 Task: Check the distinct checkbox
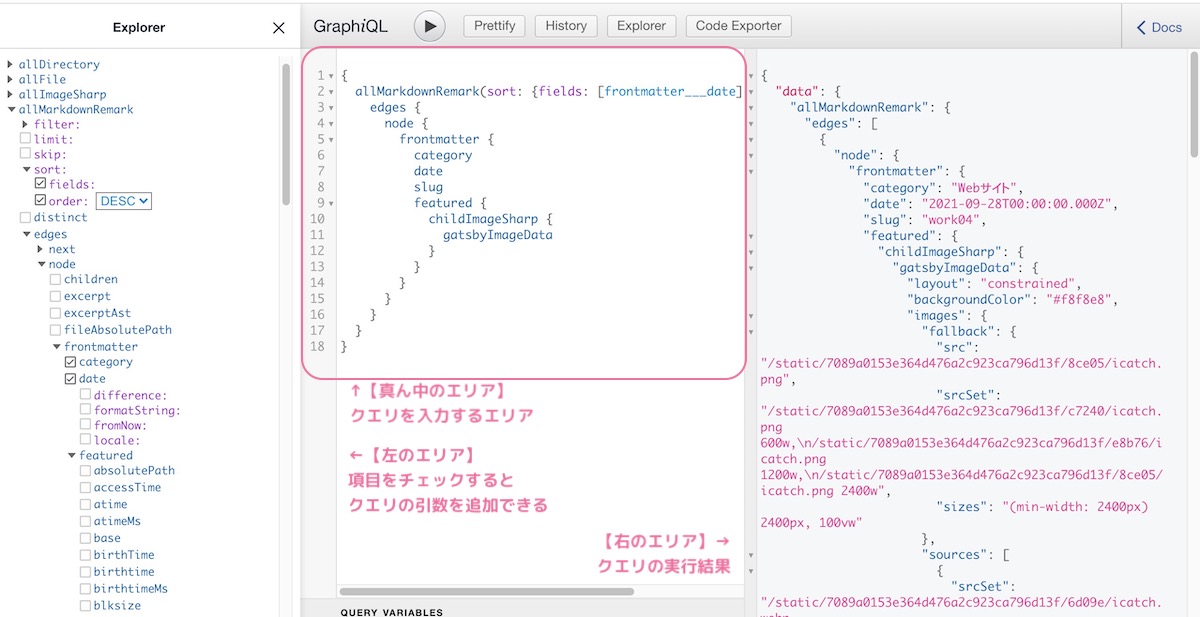[x=25, y=217]
